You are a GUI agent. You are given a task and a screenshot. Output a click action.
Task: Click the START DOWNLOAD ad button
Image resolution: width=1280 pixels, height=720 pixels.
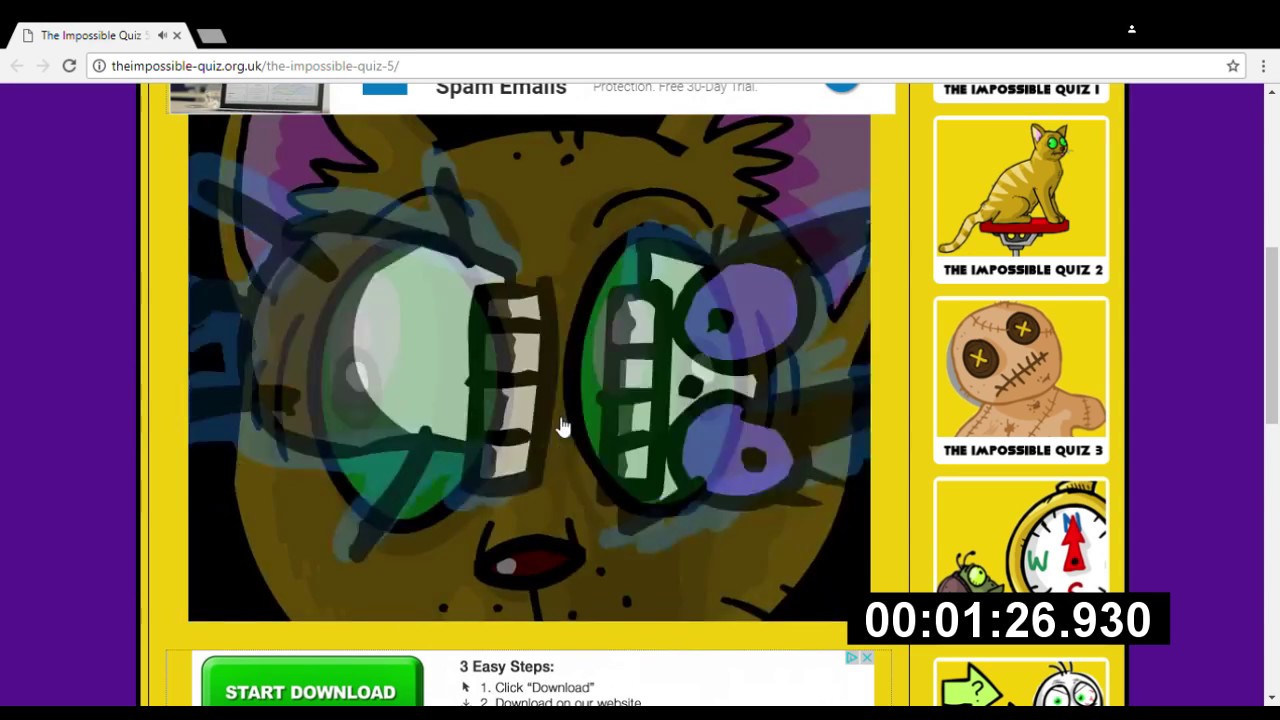312,683
